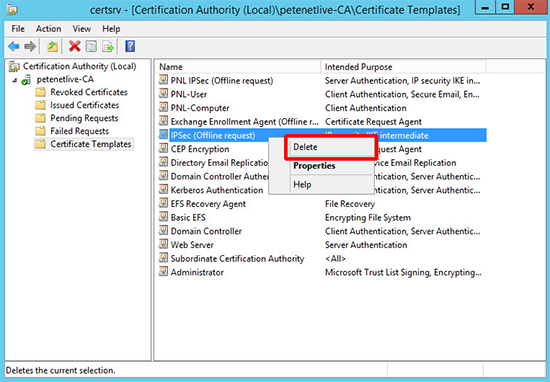Close the certsrv window

click(x=531, y=7)
